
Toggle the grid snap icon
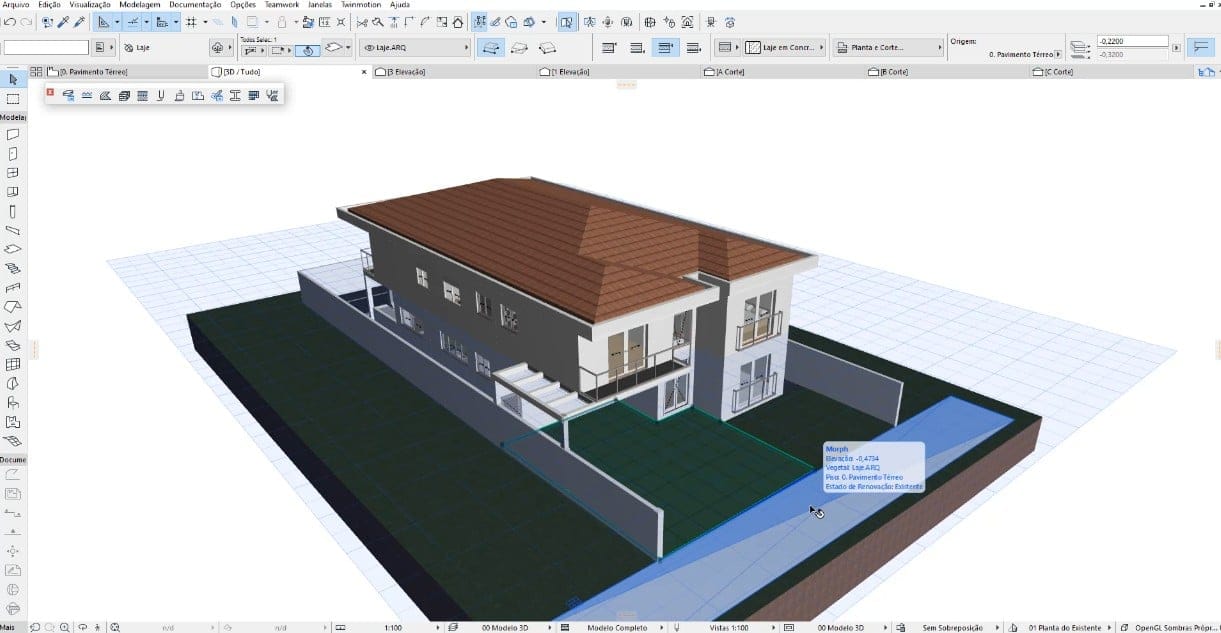pos(190,21)
